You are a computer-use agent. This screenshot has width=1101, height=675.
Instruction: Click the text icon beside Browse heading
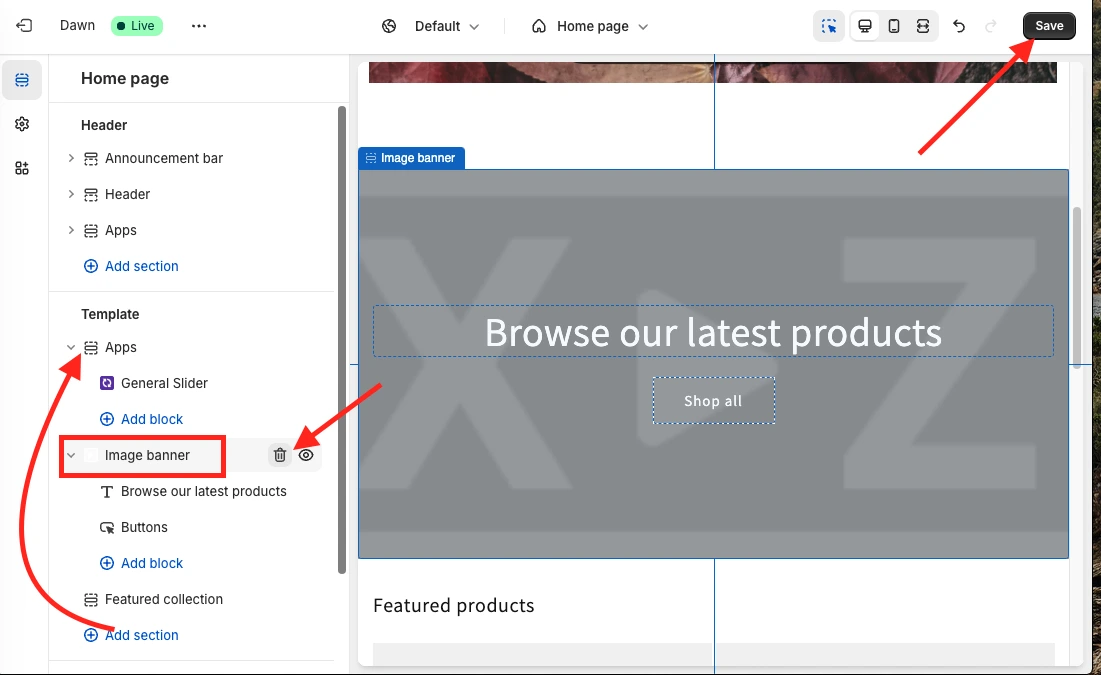pos(107,492)
